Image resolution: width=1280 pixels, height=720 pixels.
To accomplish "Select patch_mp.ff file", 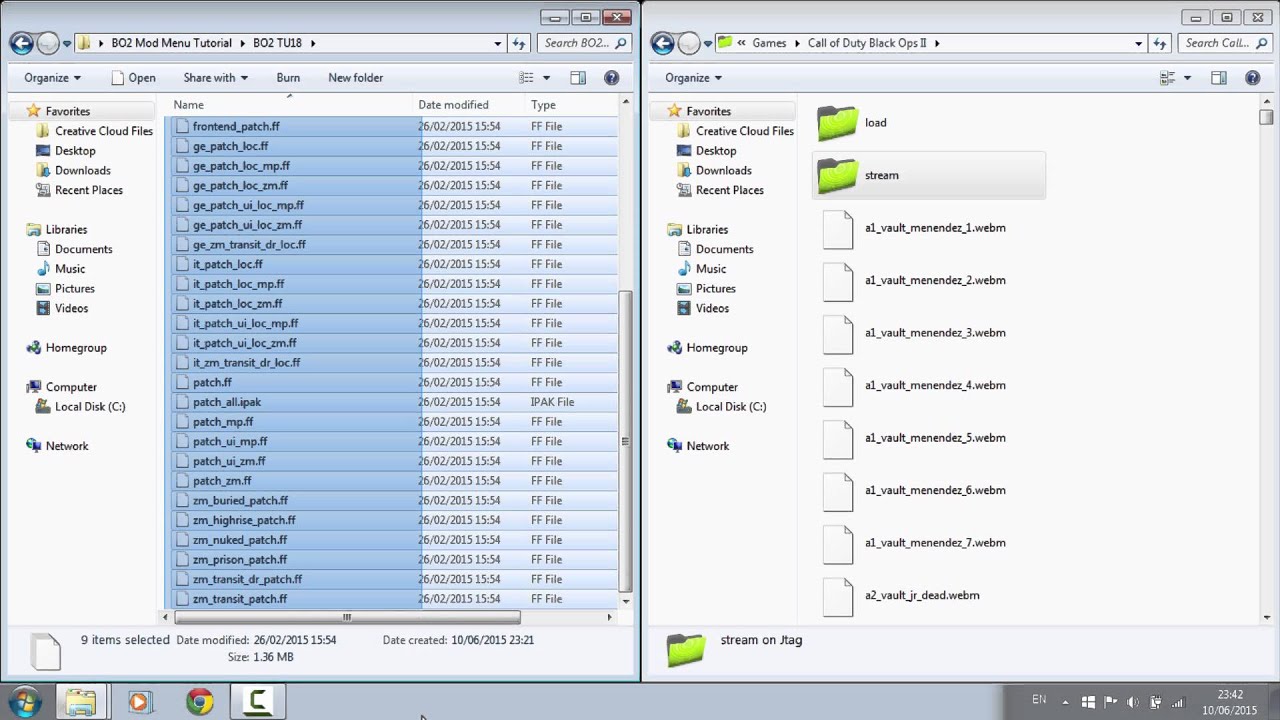I will click(x=223, y=422).
